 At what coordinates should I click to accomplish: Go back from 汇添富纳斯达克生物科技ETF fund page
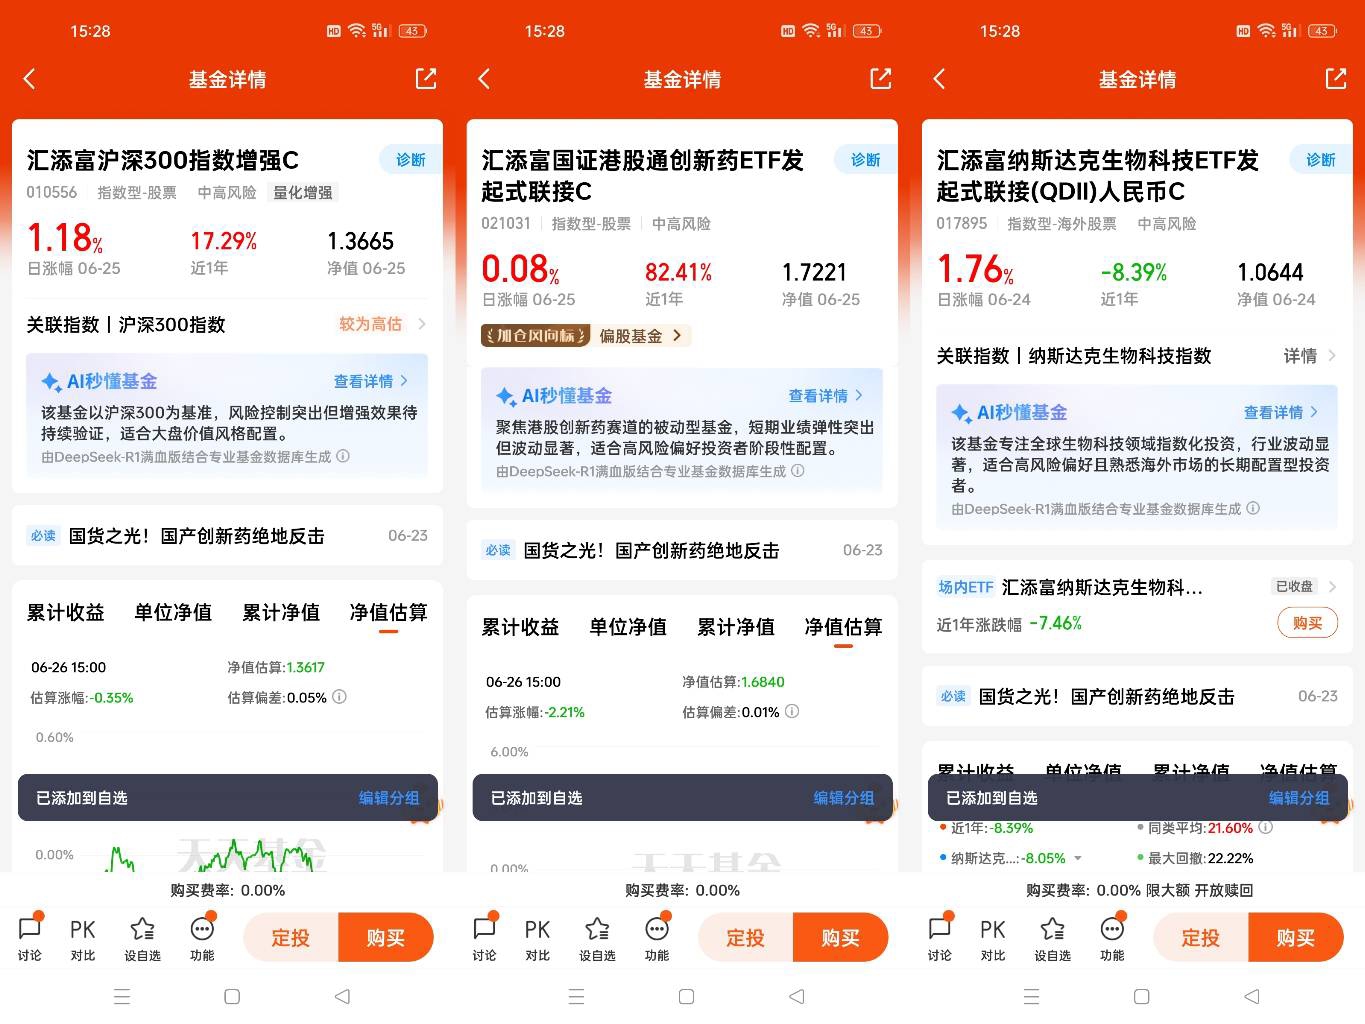[940, 79]
